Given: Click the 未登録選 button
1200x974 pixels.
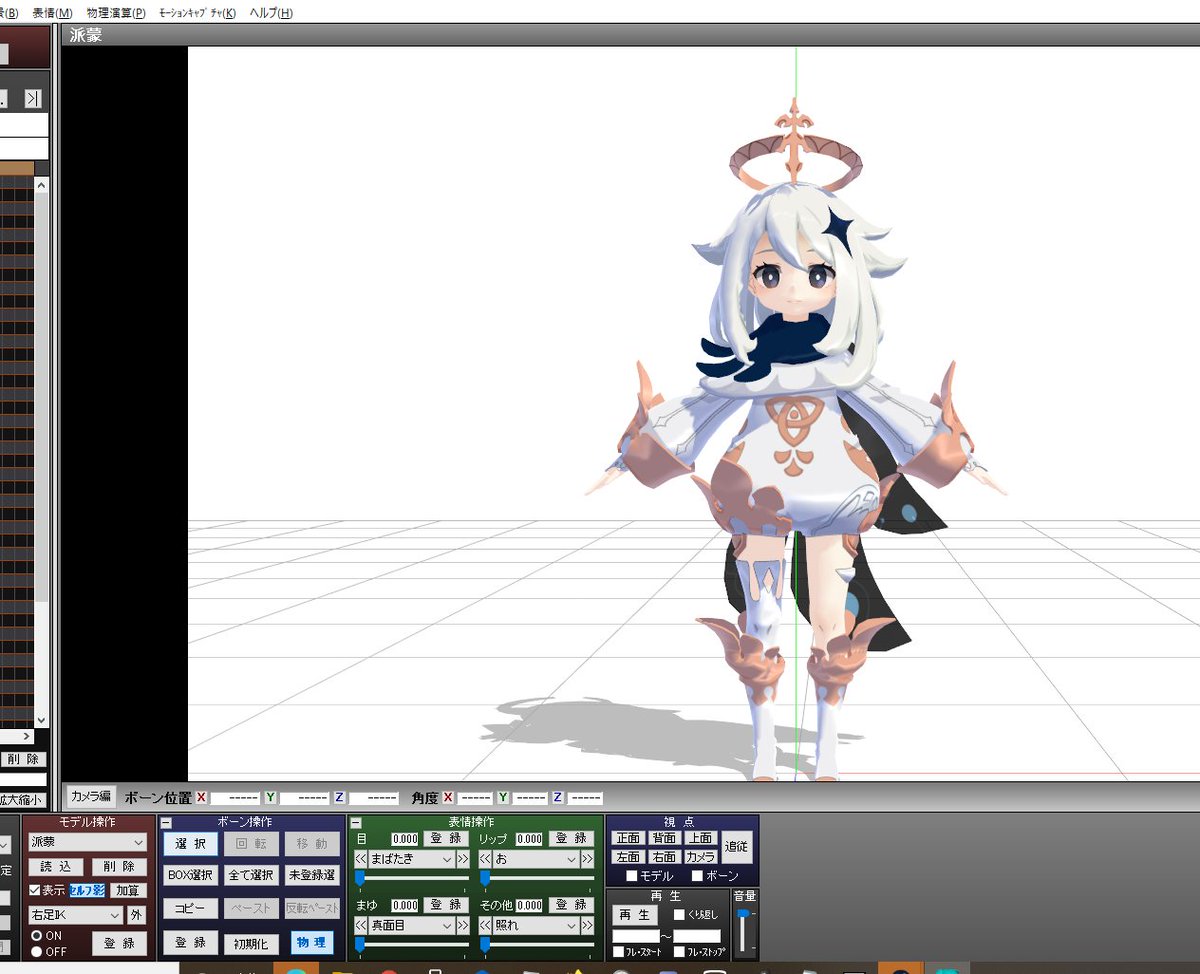Looking at the screenshot, I should click(312, 876).
